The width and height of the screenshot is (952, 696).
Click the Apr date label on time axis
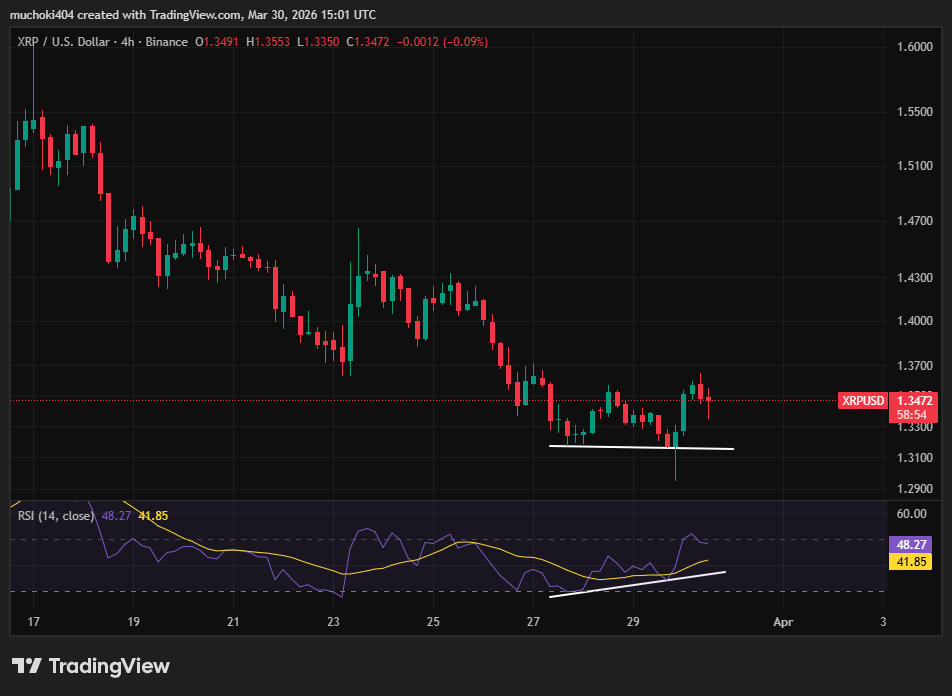[x=783, y=621]
